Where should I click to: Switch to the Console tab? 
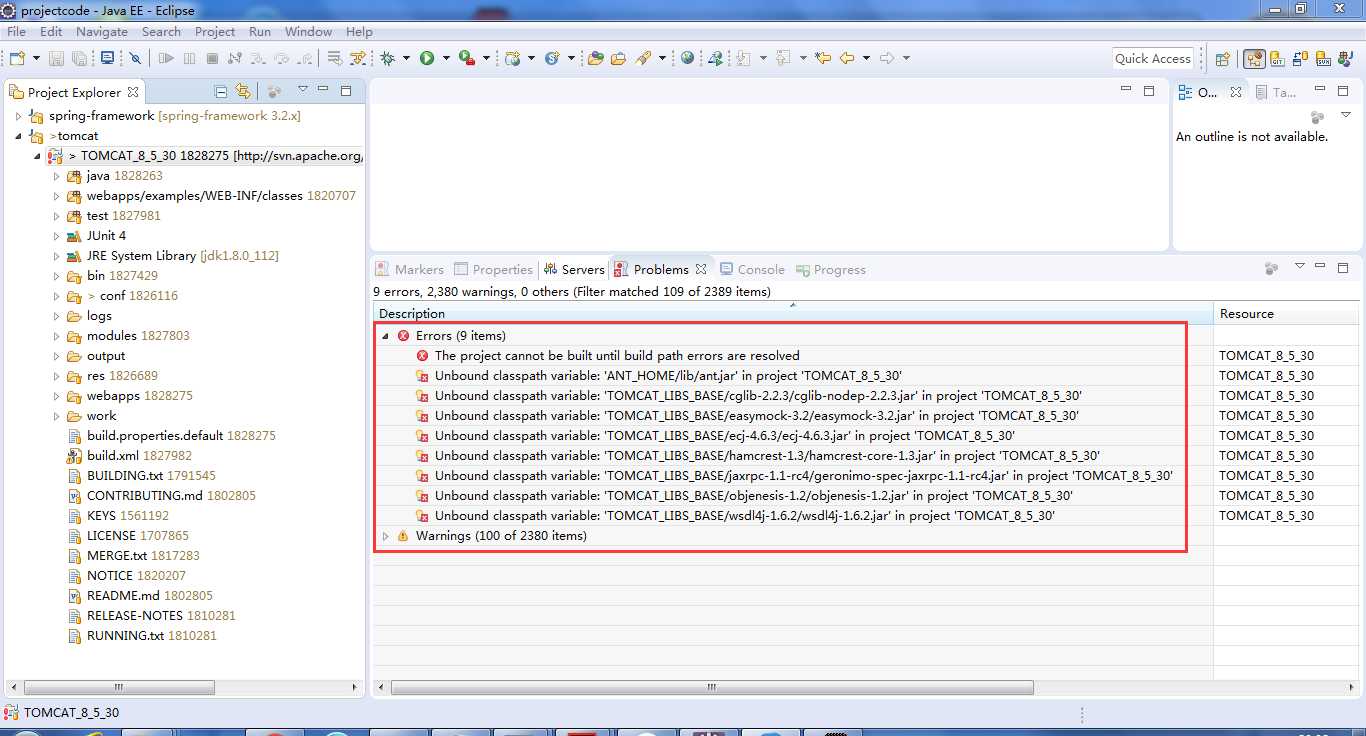coord(752,270)
